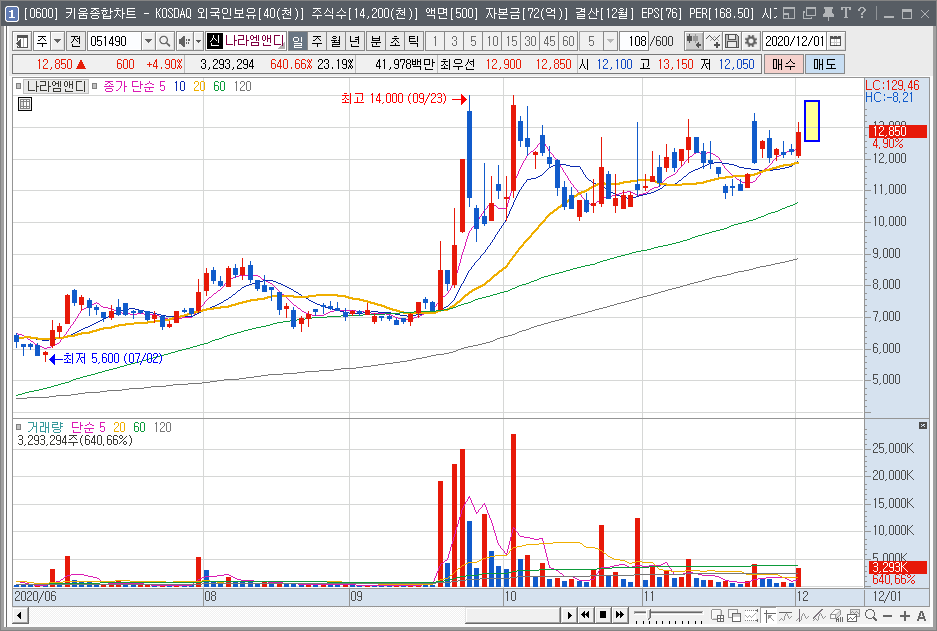Click interval preset '10'

pyautogui.click(x=492, y=41)
